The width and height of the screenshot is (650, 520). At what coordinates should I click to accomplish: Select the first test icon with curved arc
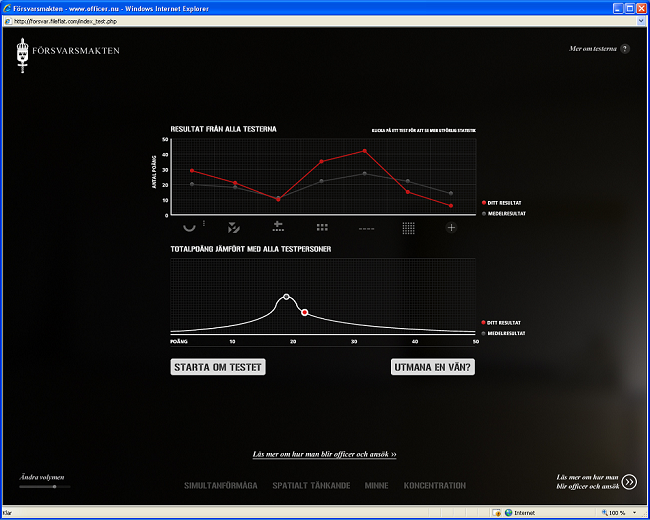pos(190,228)
